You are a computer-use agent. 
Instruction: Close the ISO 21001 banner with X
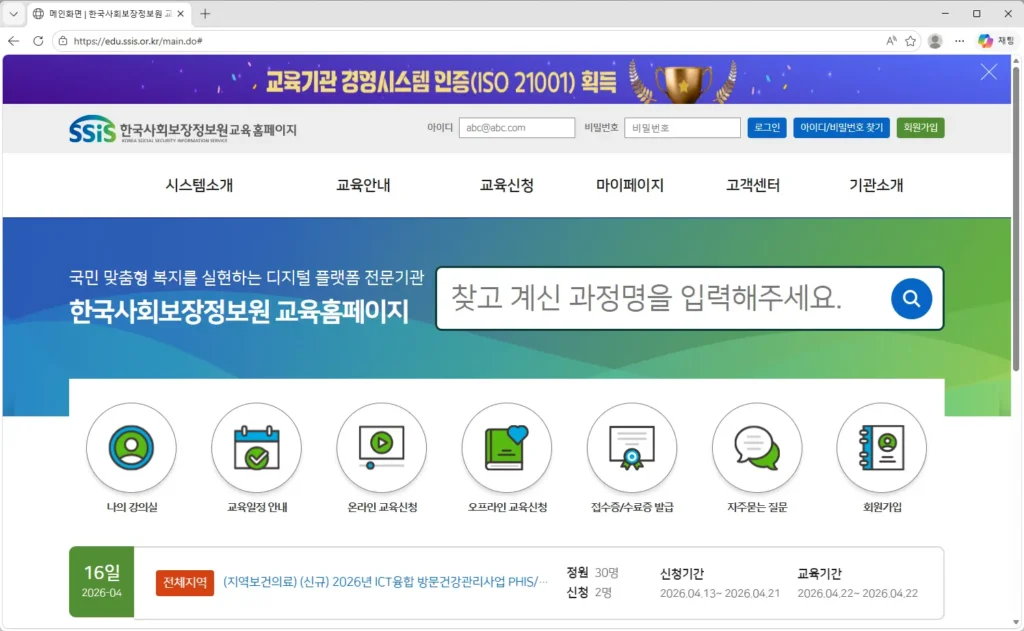pos(989,72)
